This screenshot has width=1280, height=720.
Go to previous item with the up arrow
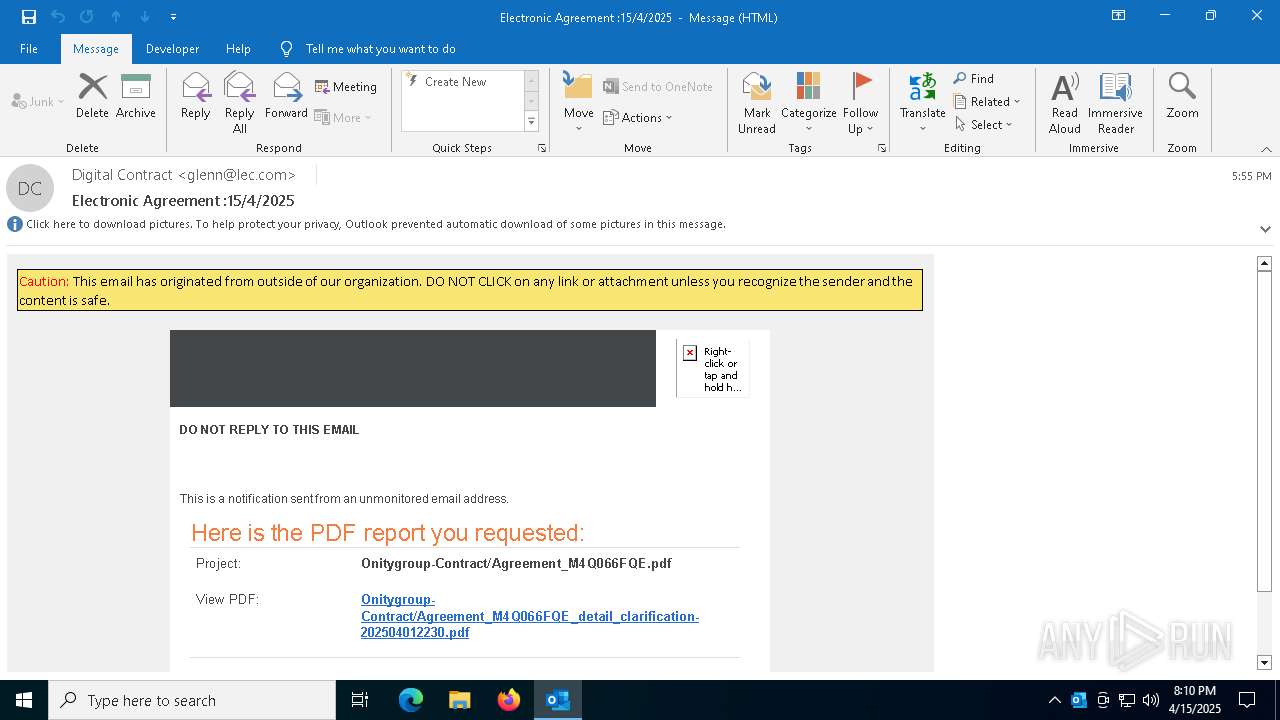[x=116, y=17]
